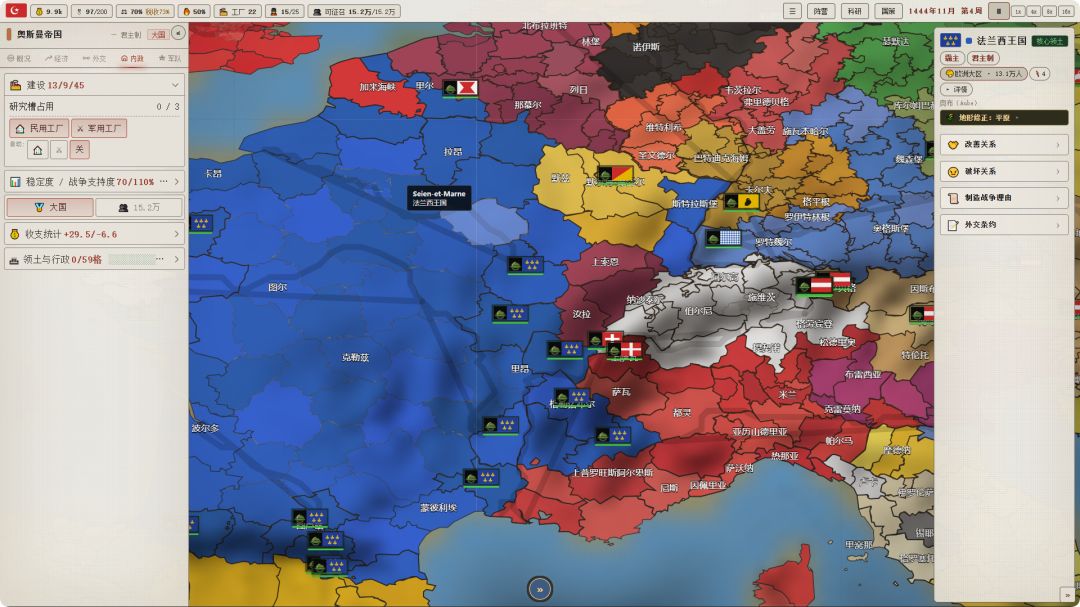The width and height of the screenshot is (1080, 607).
Task: Toggle the game pause button
Action: 999,11
